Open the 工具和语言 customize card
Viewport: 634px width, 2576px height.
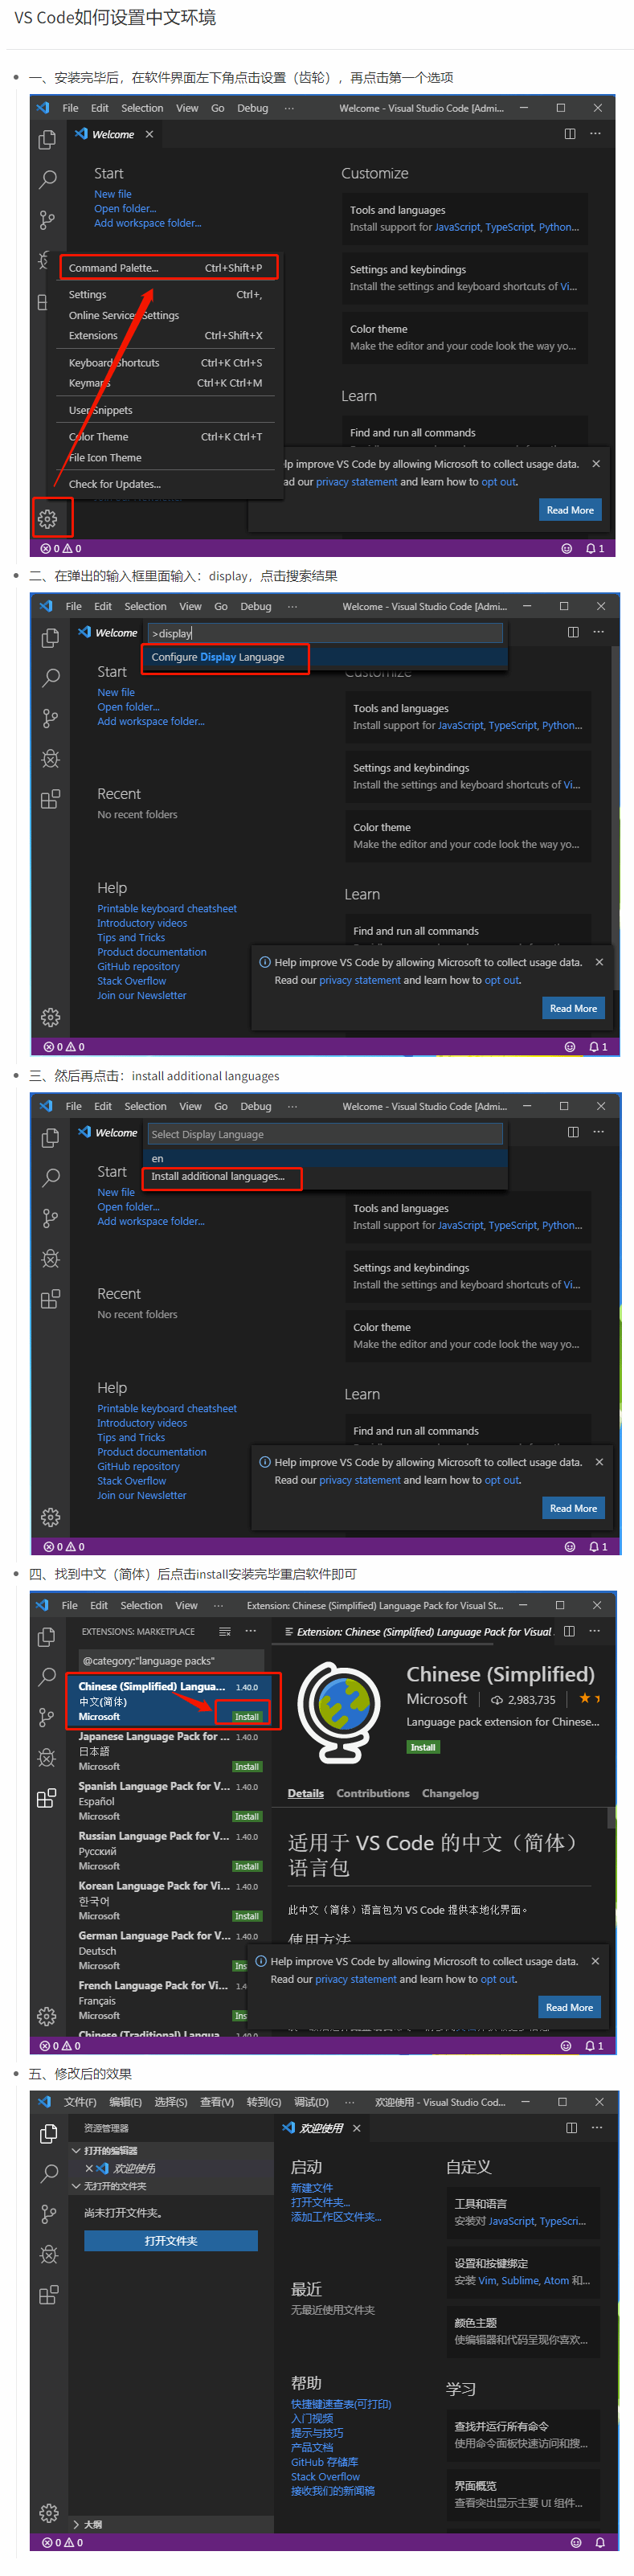coord(523,2212)
